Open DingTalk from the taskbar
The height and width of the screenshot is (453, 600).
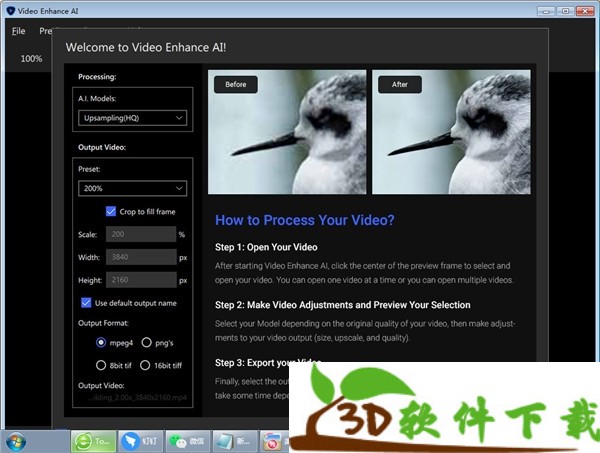[x=140, y=442]
